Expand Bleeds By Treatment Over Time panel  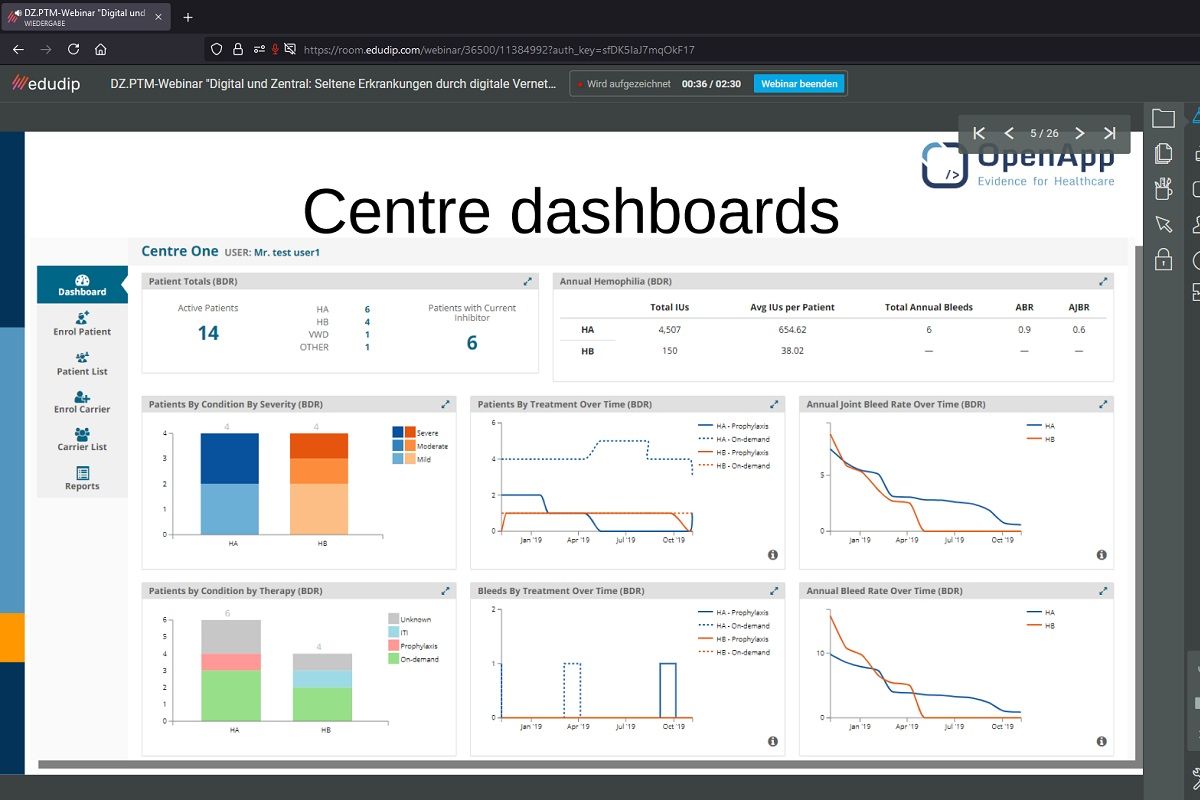(774, 591)
